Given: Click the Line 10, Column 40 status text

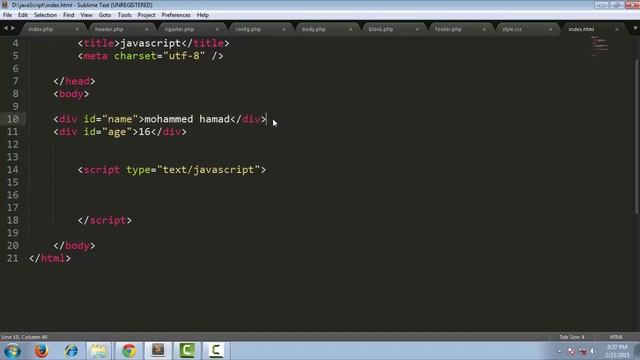Looking at the screenshot, I should (24, 337).
